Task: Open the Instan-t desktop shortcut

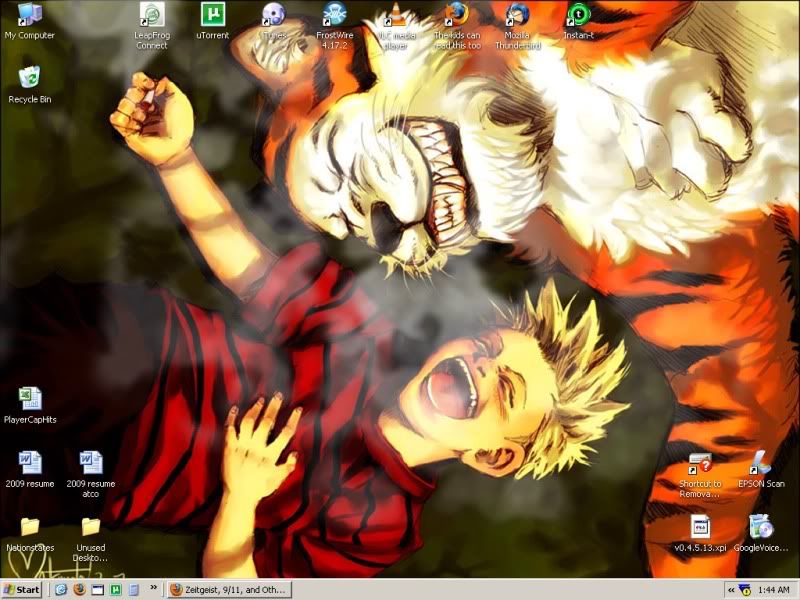Action: [x=579, y=21]
